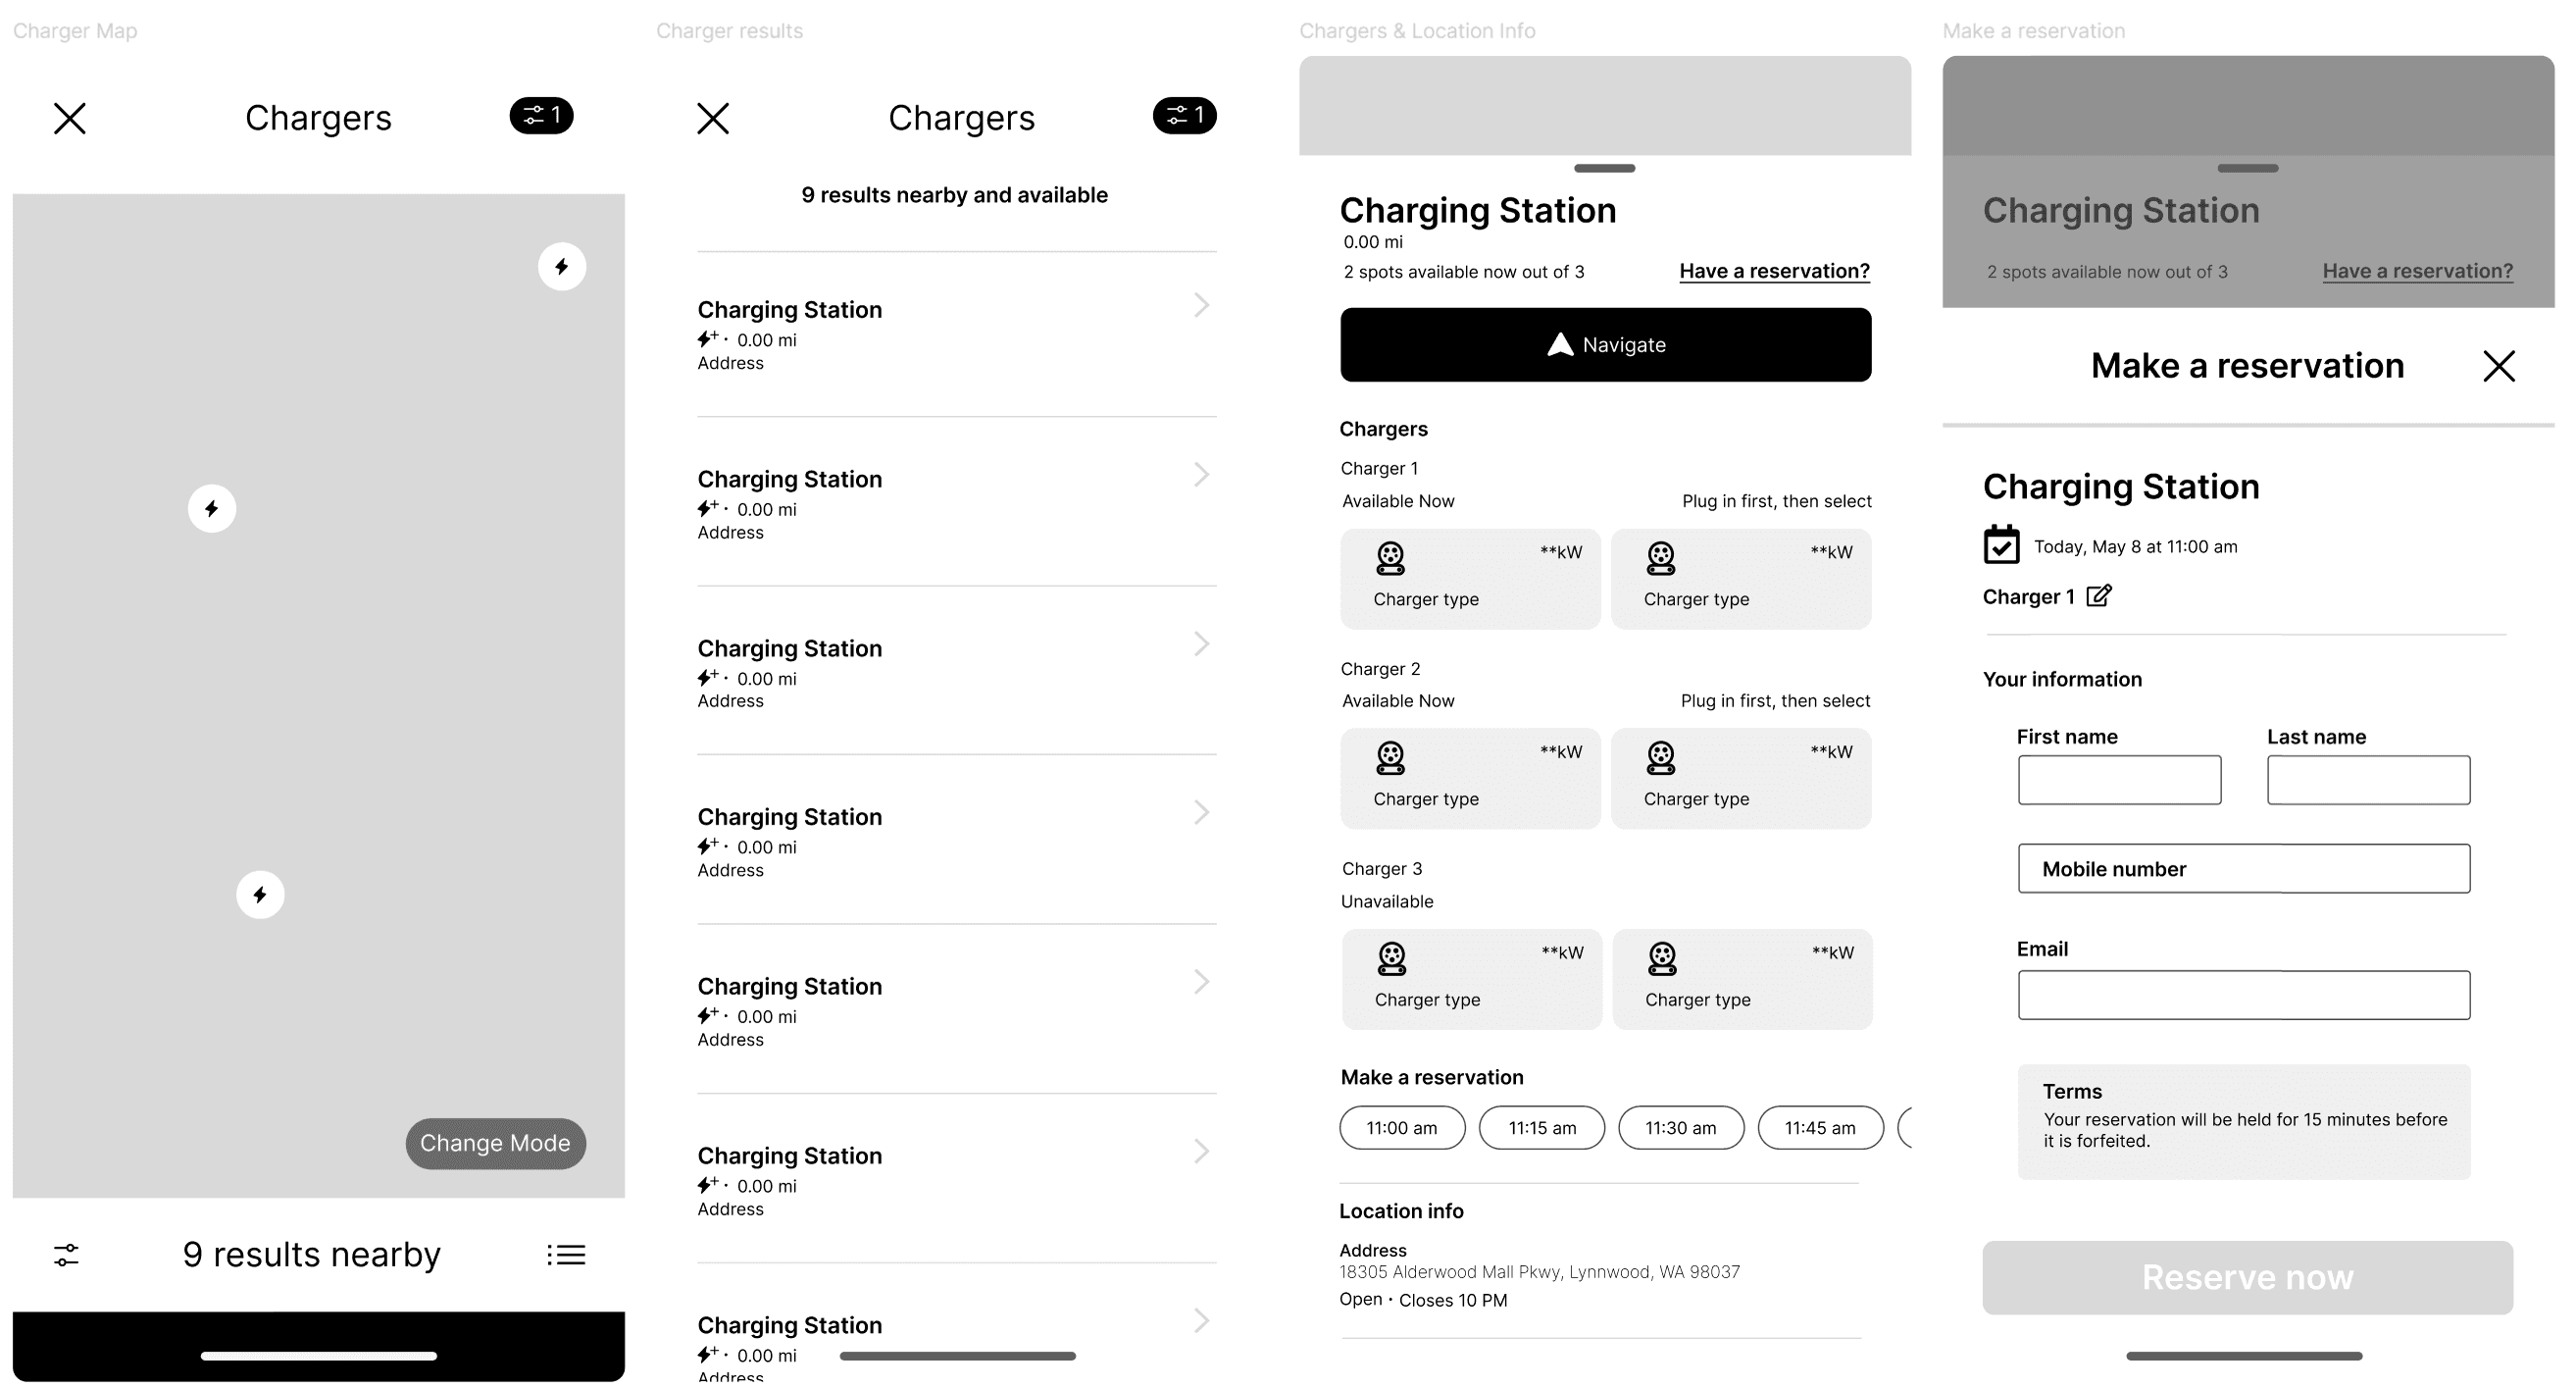Tap the Navigate arrow icon
2576x1388 pixels.
(x=1560, y=344)
